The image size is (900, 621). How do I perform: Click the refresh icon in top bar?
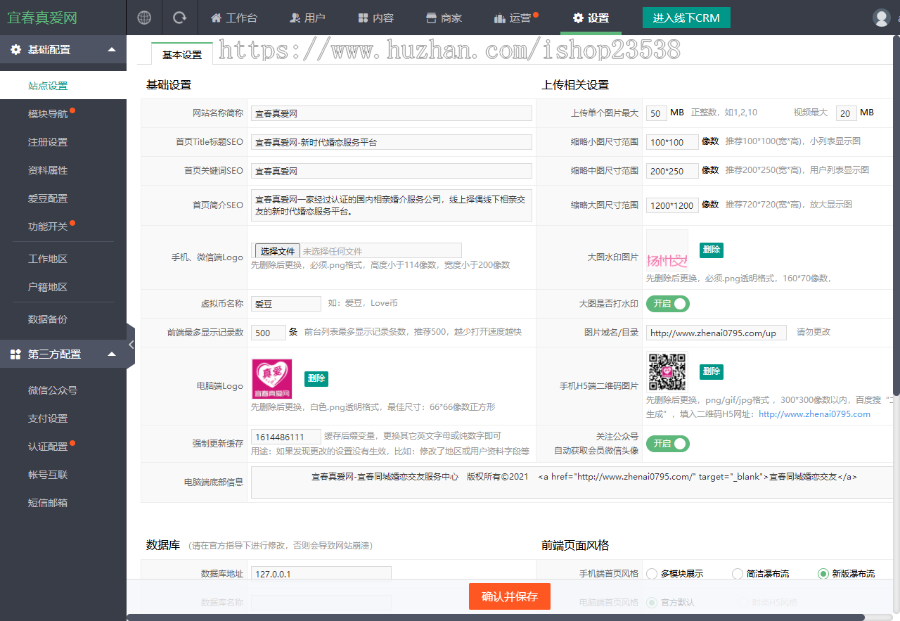pyautogui.click(x=179, y=18)
